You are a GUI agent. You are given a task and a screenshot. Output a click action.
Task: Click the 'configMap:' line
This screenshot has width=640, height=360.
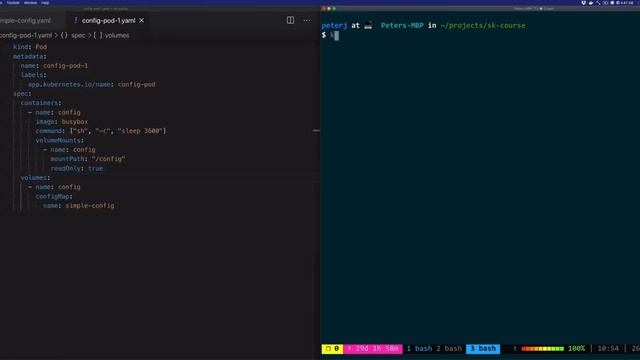pos(54,196)
